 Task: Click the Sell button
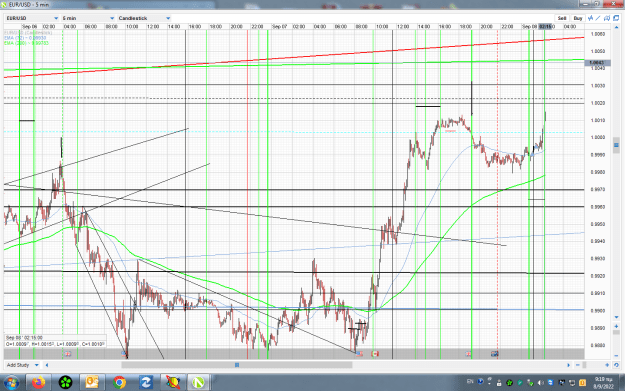(x=562, y=18)
